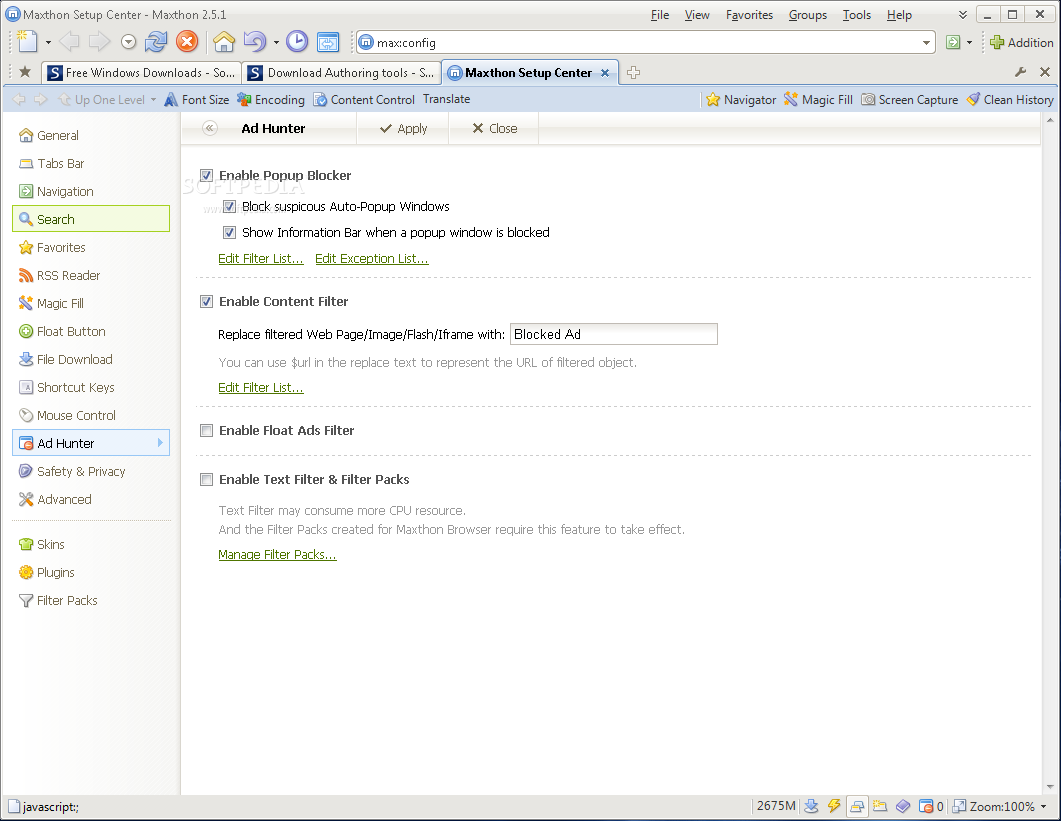Click Translate in the toolbar
This screenshot has height=821, width=1061.
(x=447, y=99)
